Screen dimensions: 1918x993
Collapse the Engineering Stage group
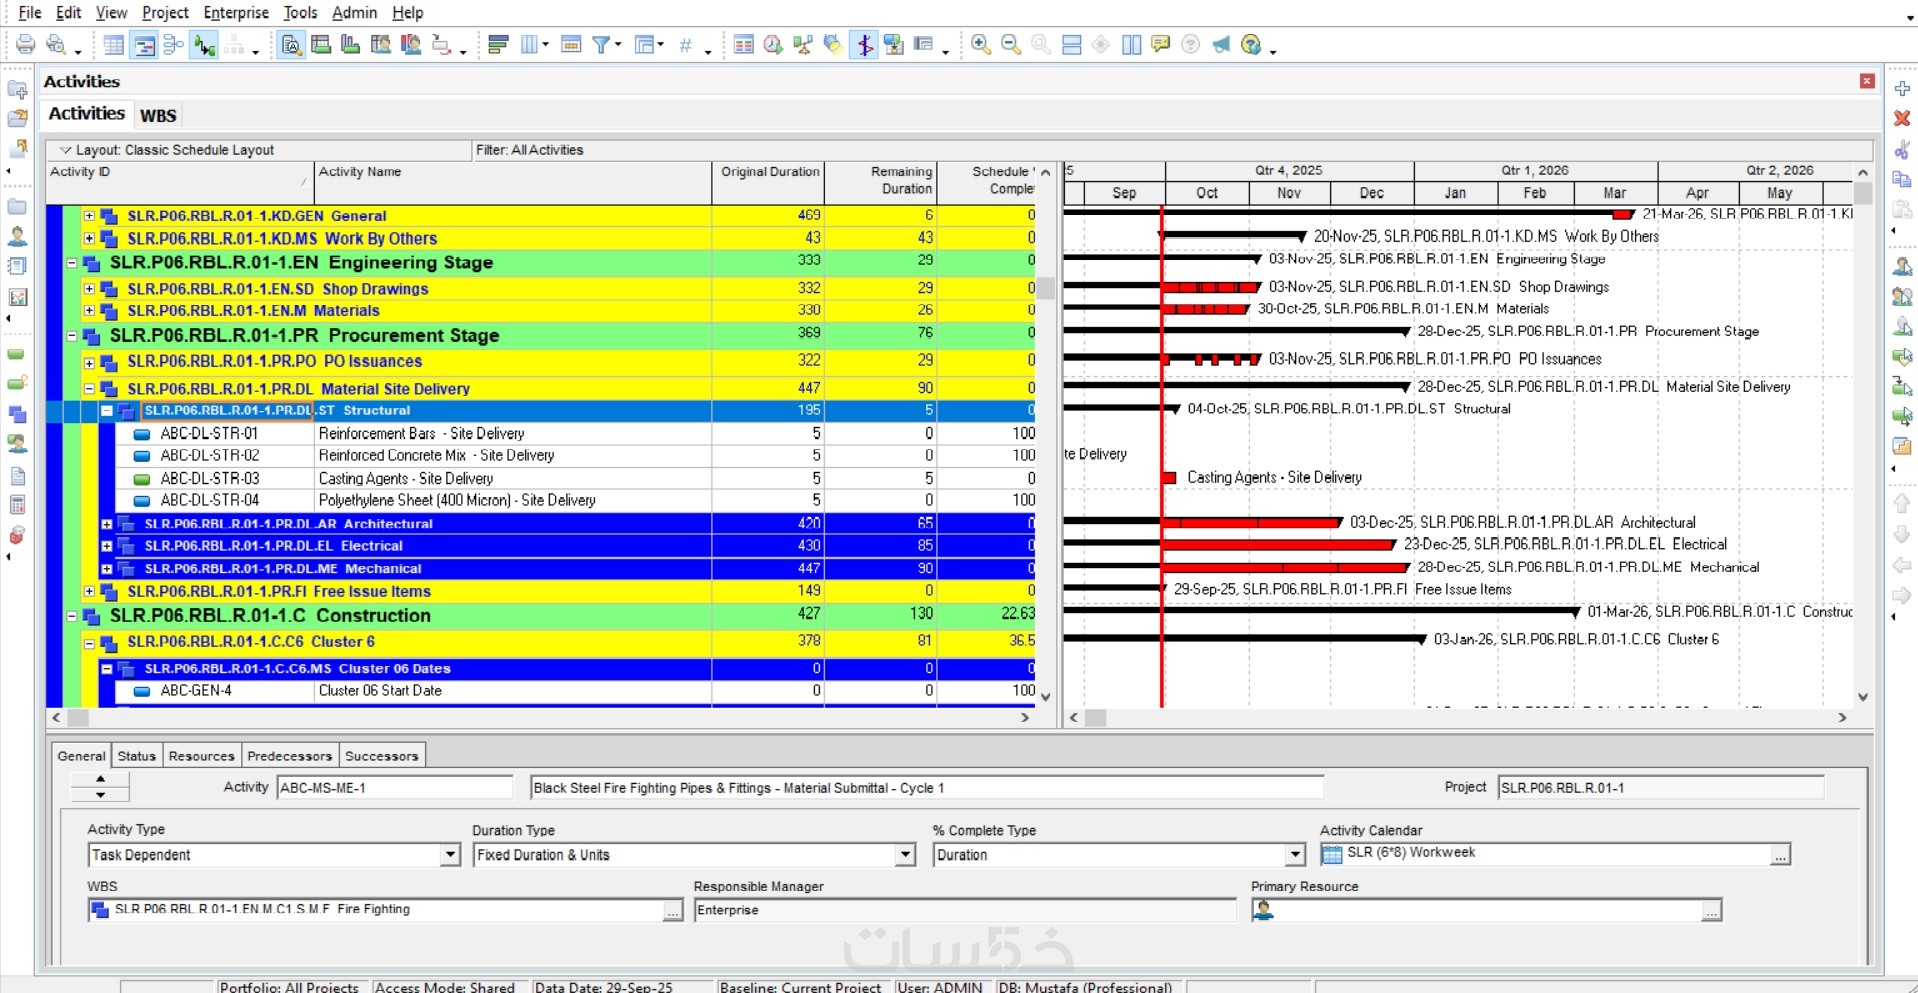click(72, 263)
